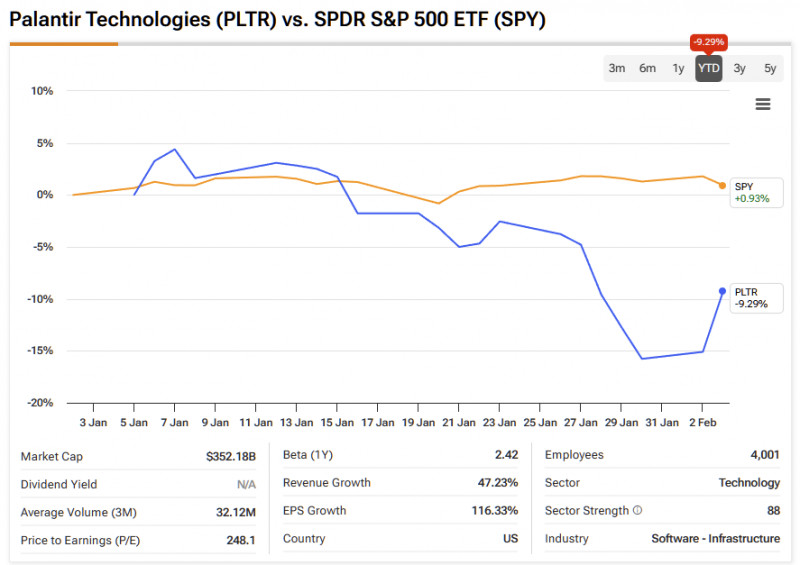Switch to the 6m time range
Image resolution: width=800 pixels, height=565 pixels.
click(x=647, y=68)
